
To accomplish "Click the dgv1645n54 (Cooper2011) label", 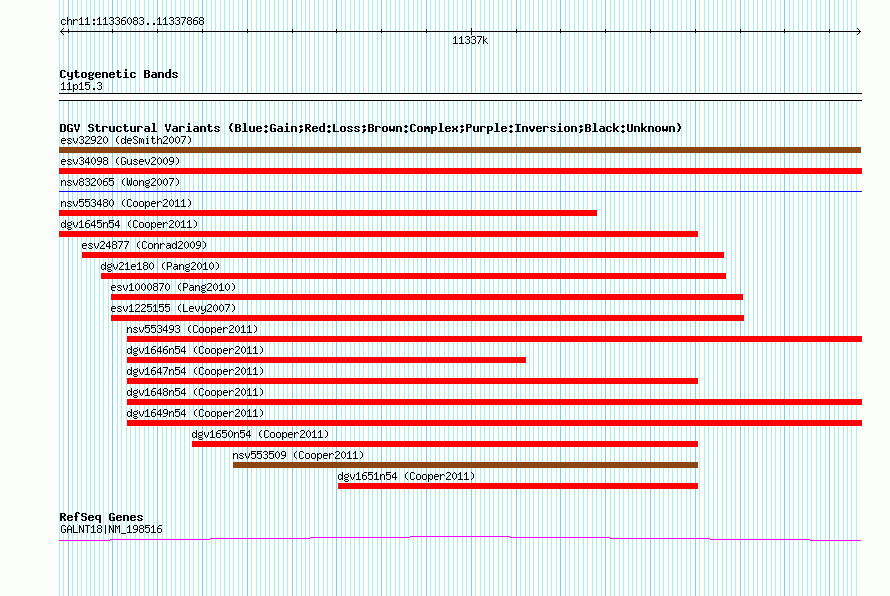I will [129, 224].
